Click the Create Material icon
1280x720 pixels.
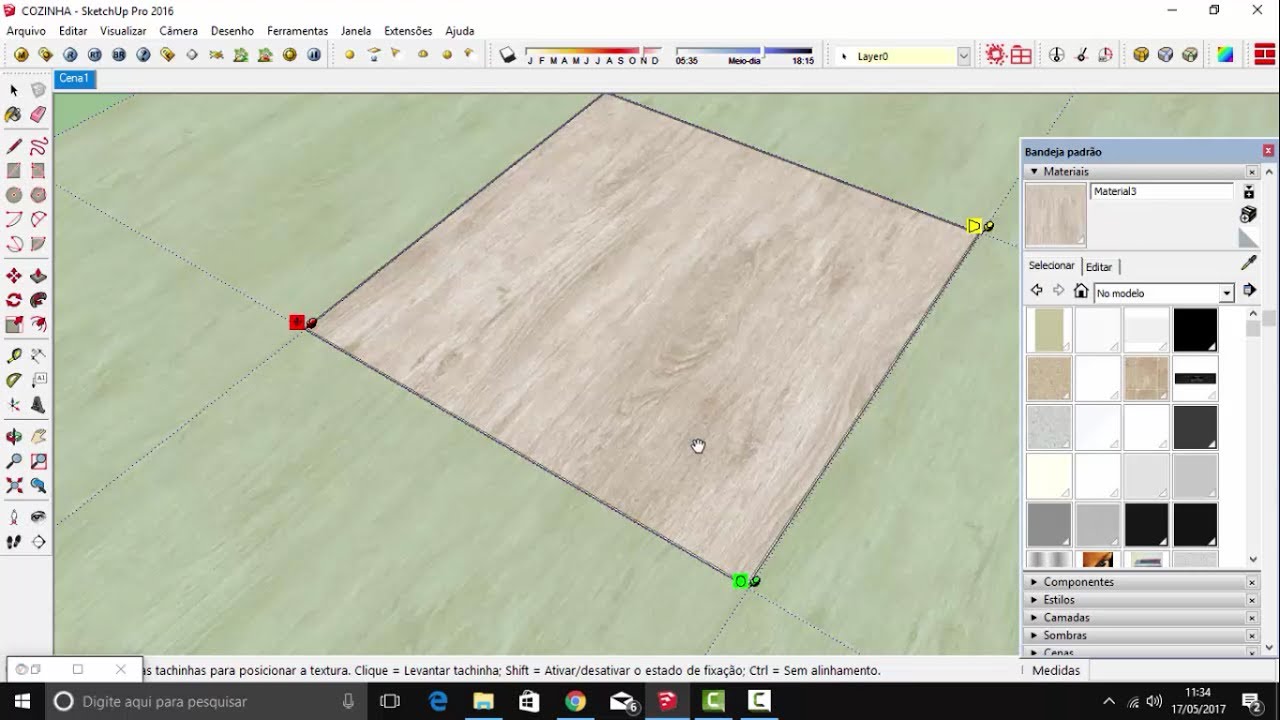pos(1248,214)
